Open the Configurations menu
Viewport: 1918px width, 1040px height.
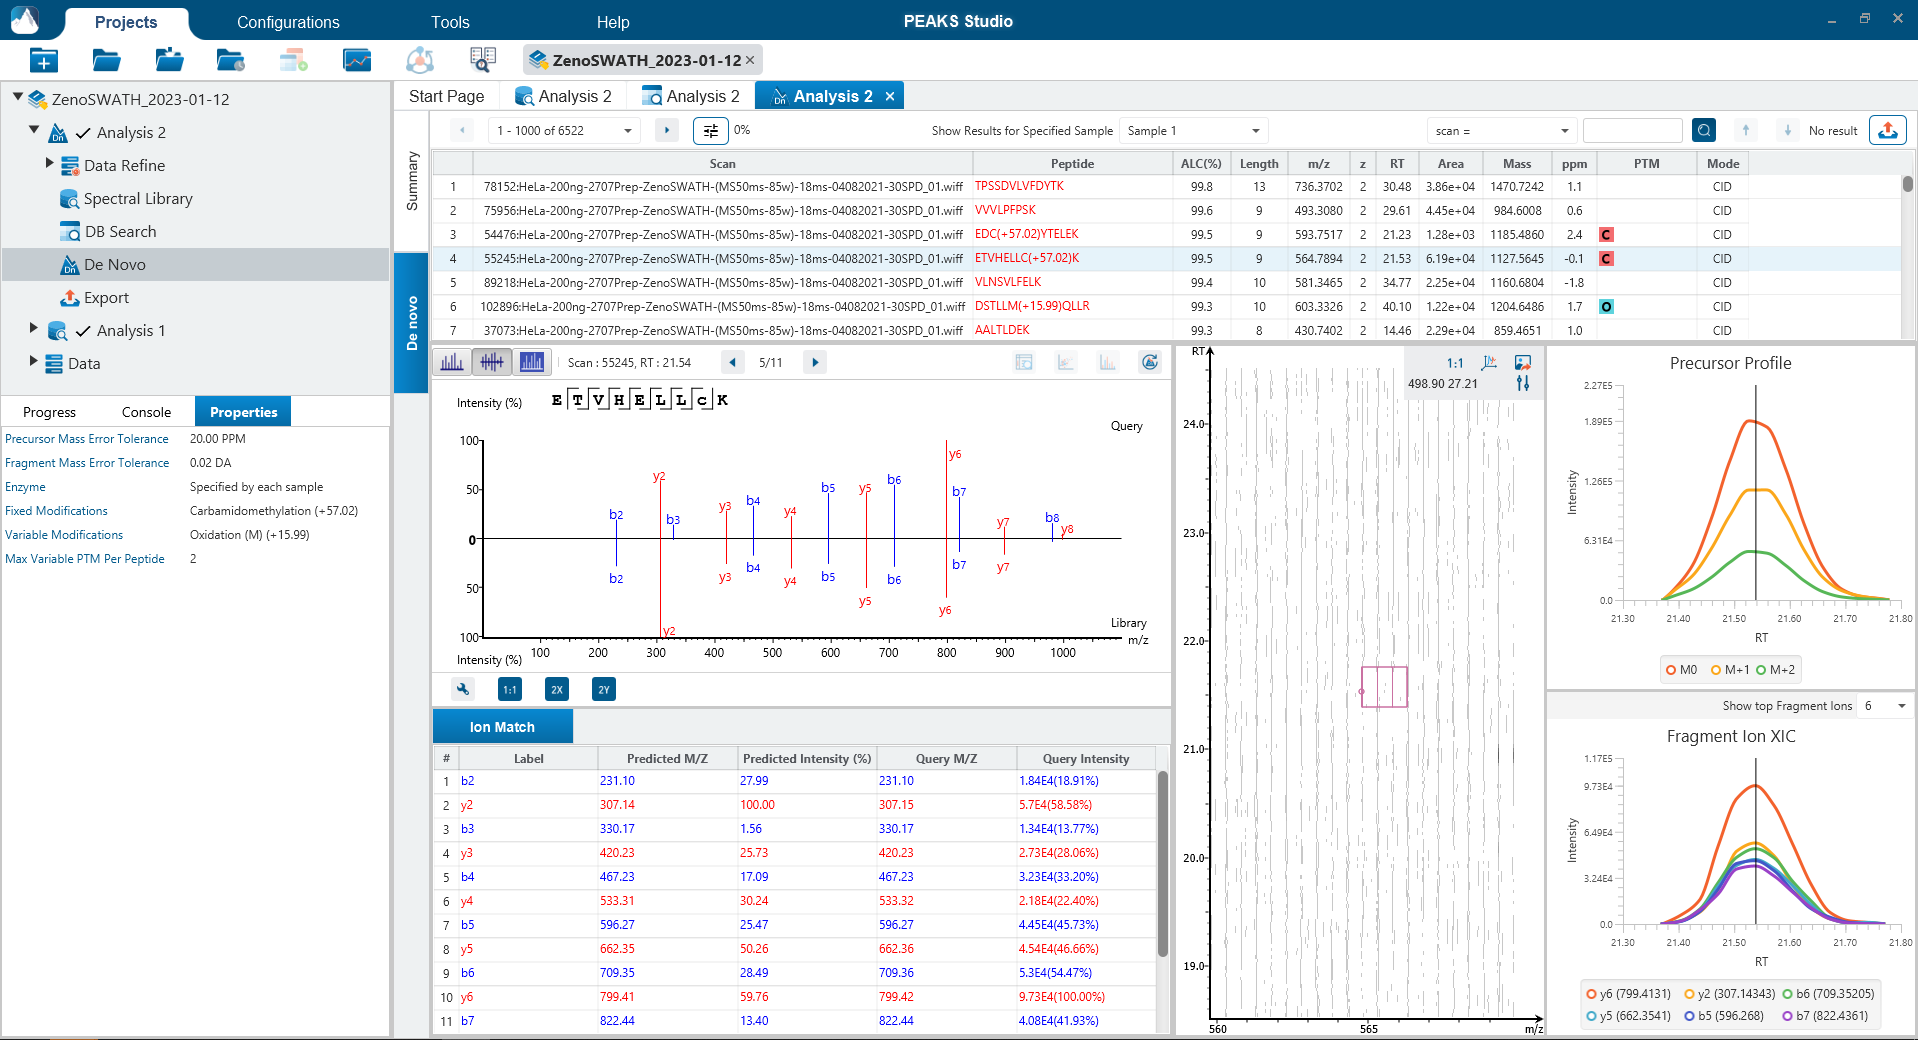click(x=288, y=22)
